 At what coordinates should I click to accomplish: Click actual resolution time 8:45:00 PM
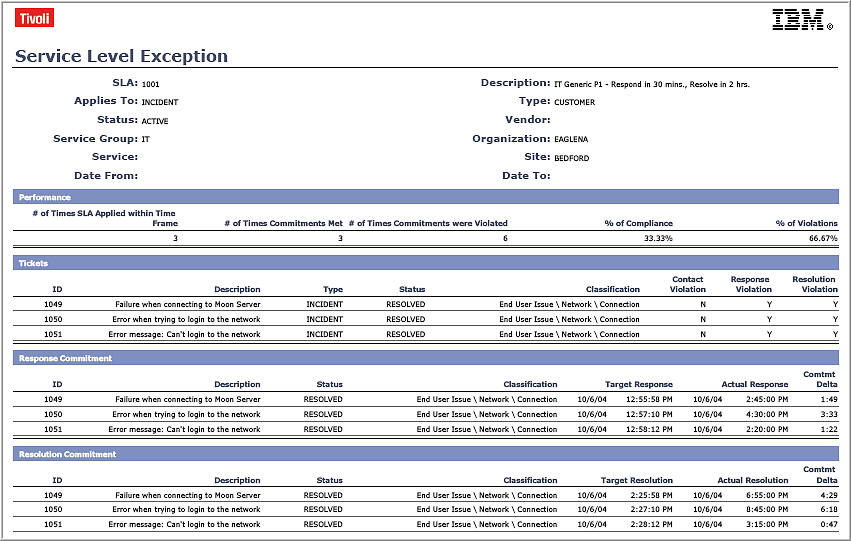point(767,510)
